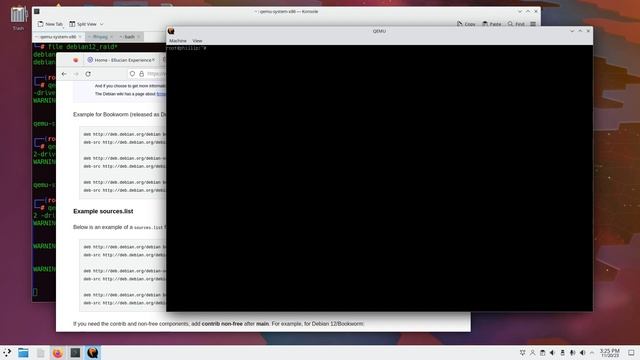Switch to the qemu-system-x86 Konsole tab
Screen dimensions: 640x360
pos(58,37)
